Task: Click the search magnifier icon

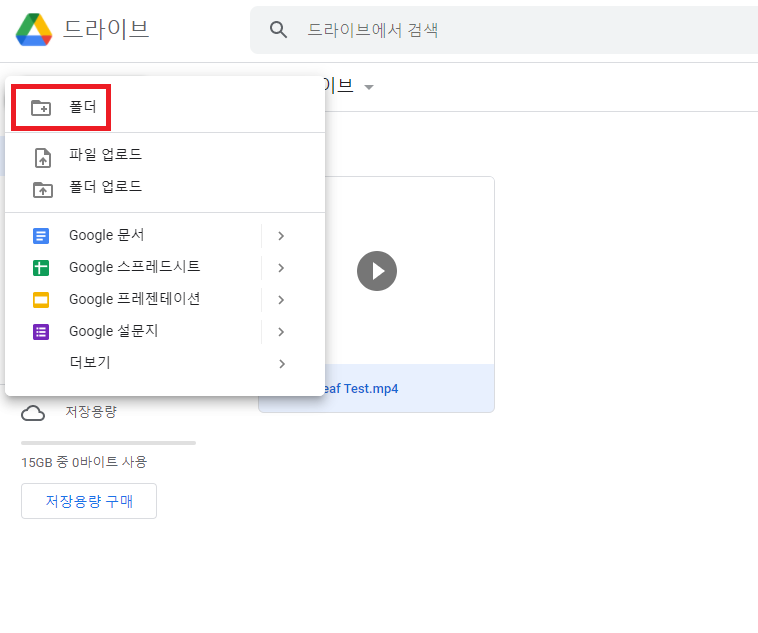Action: point(278,29)
